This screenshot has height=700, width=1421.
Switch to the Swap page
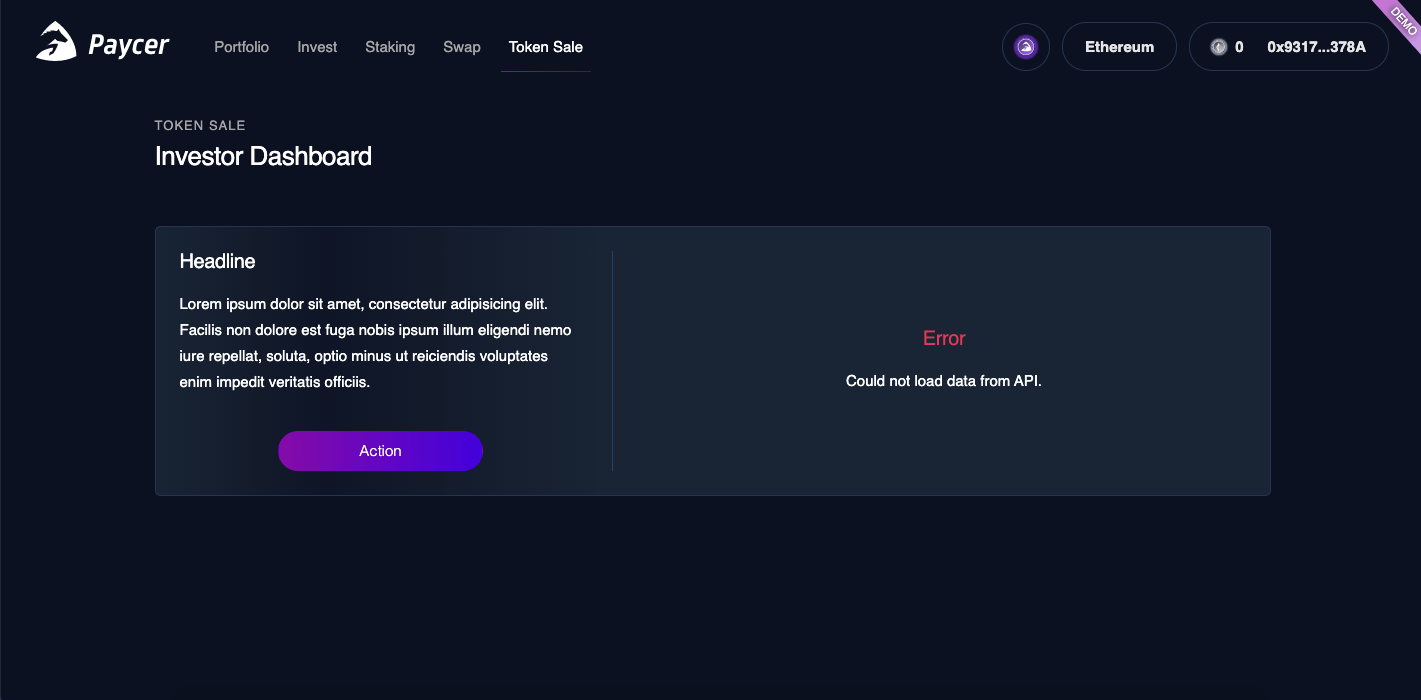[x=462, y=47]
